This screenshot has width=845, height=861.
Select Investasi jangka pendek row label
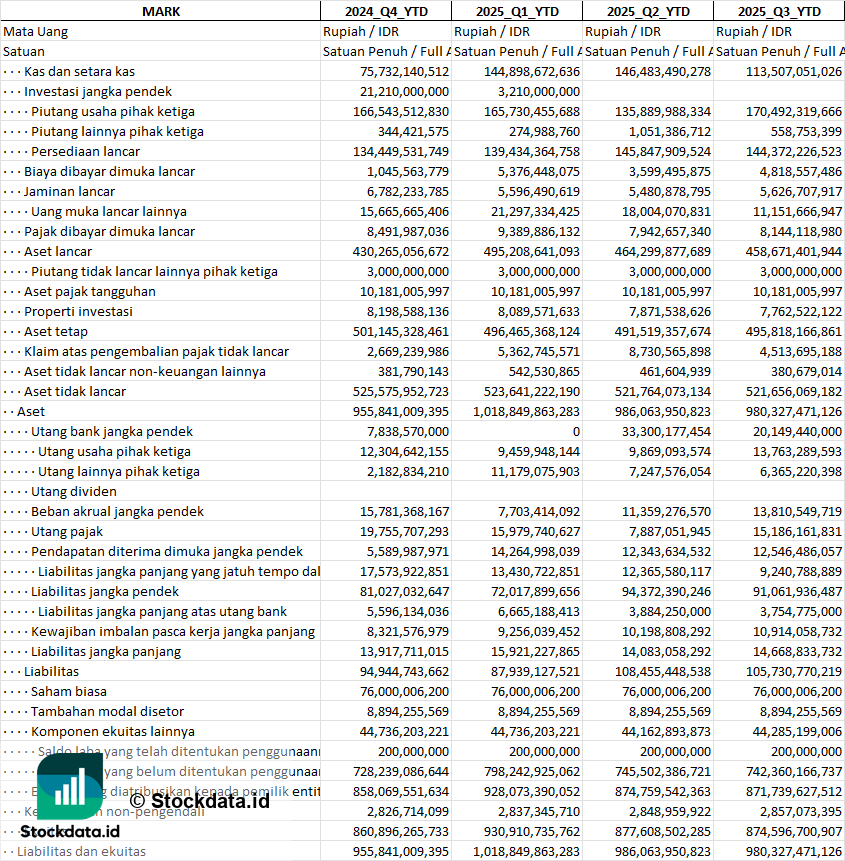click(x=98, y=92)
